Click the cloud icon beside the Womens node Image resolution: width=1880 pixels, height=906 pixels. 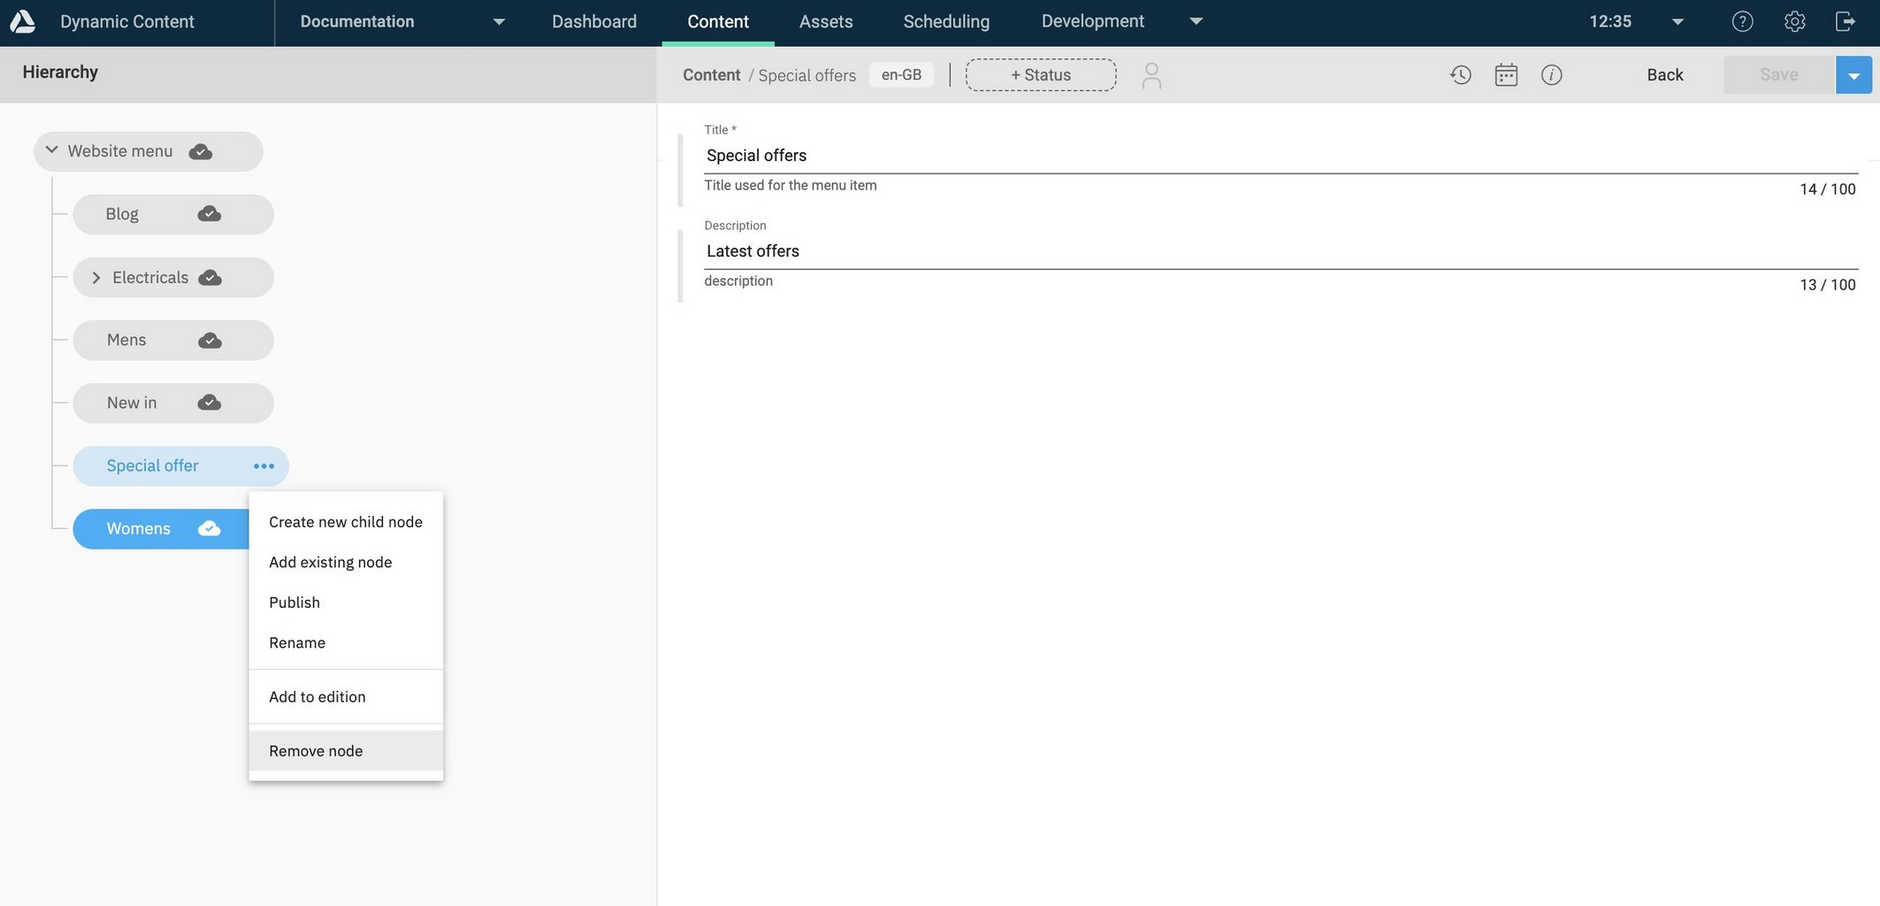(x=208, y=528)
